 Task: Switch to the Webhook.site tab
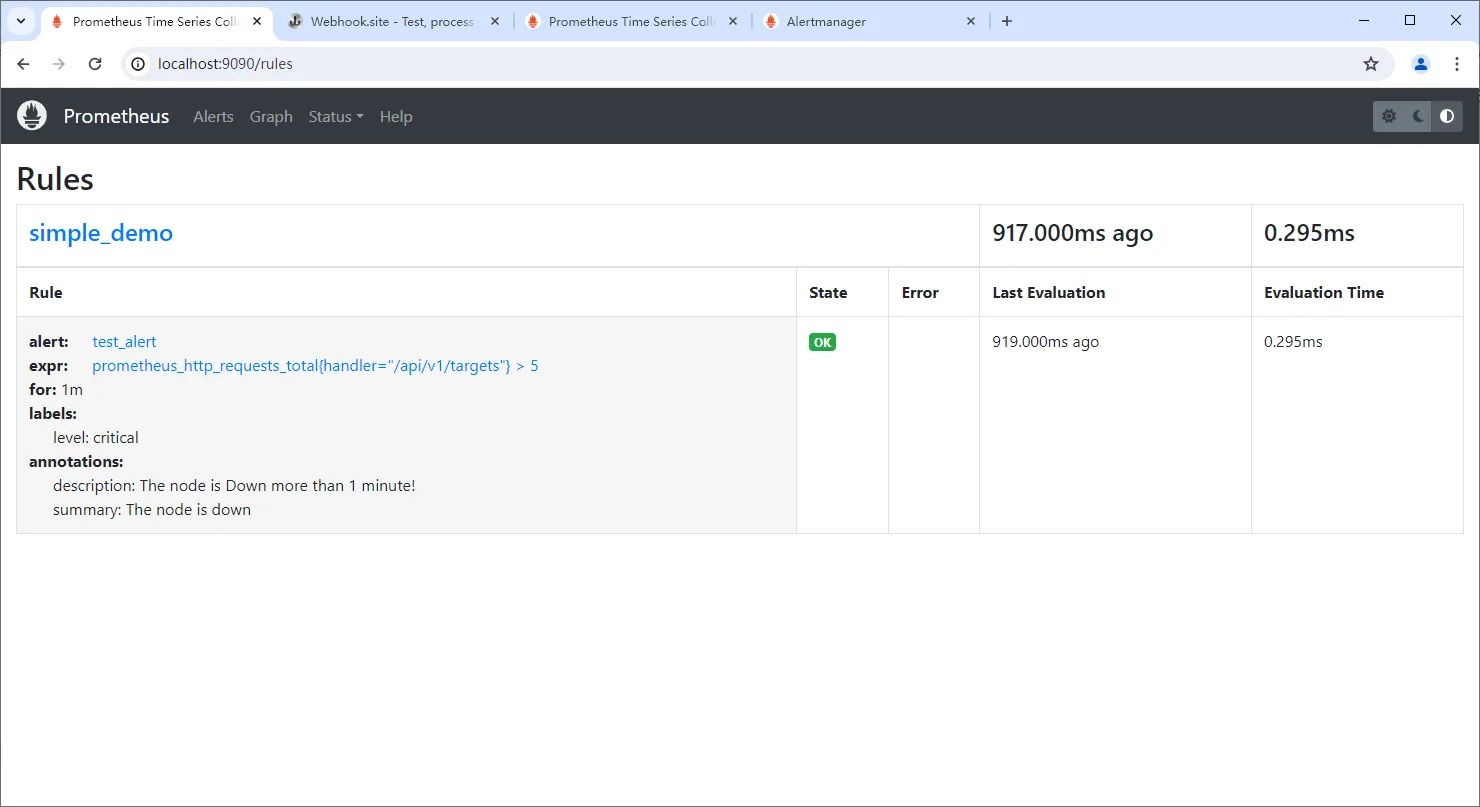(x=391, y=21)
